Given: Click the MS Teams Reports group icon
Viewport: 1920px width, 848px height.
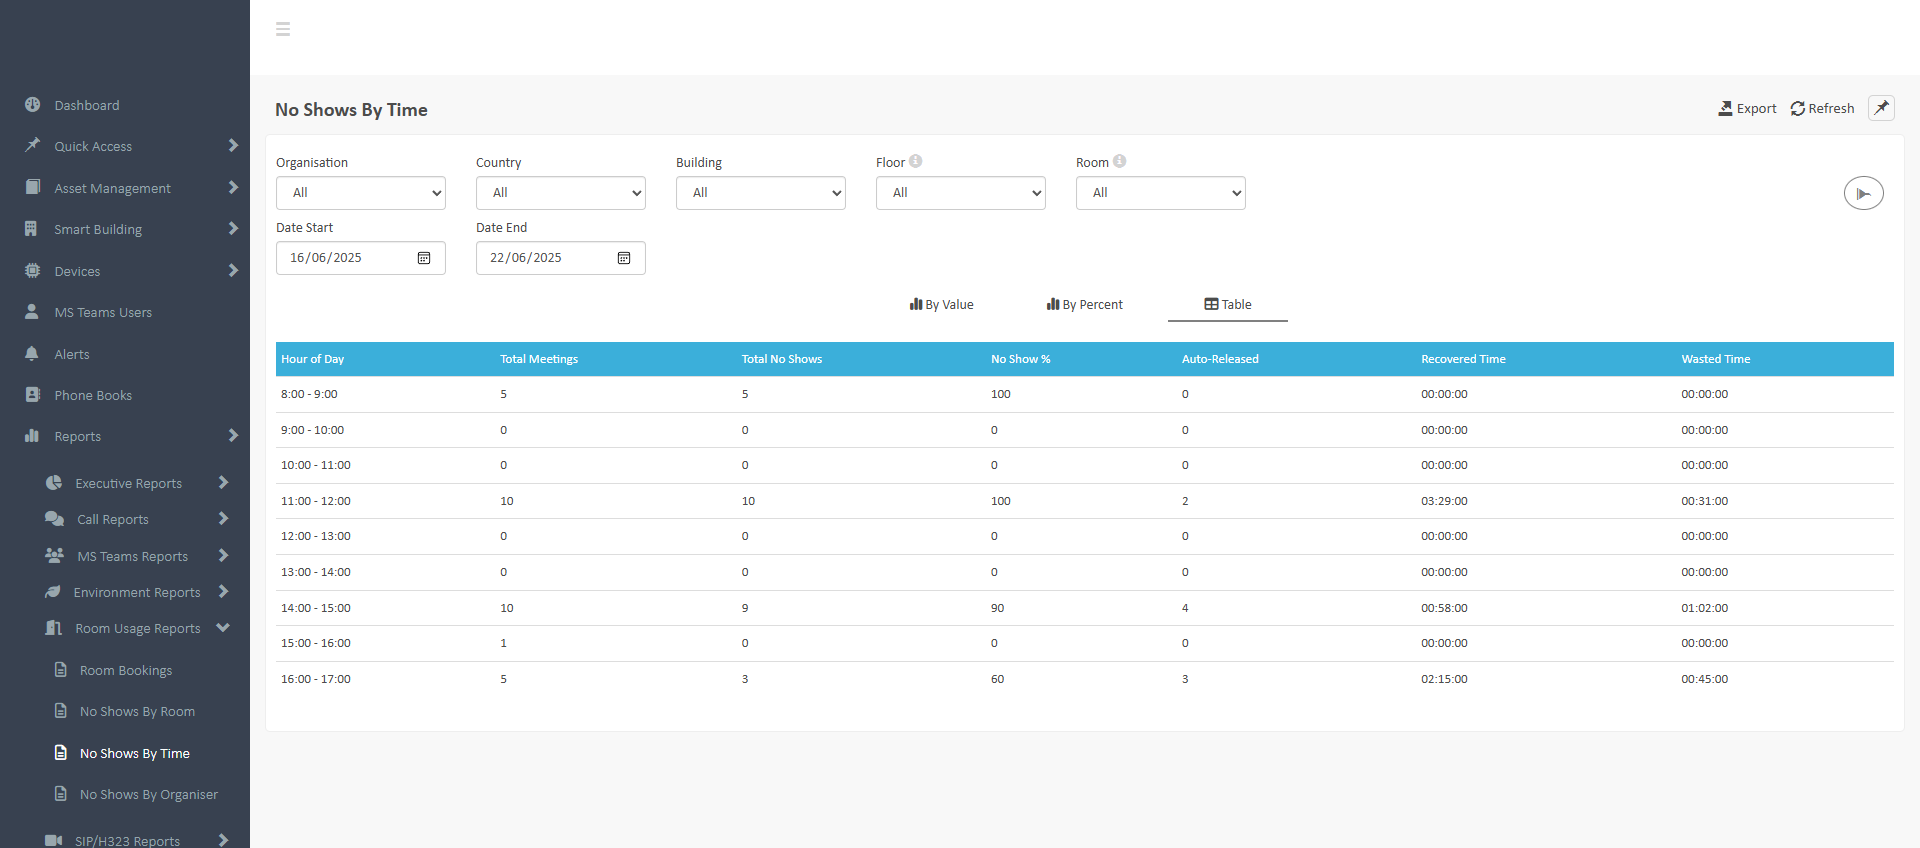Looking at the screenshot, I should pos(55,555).
